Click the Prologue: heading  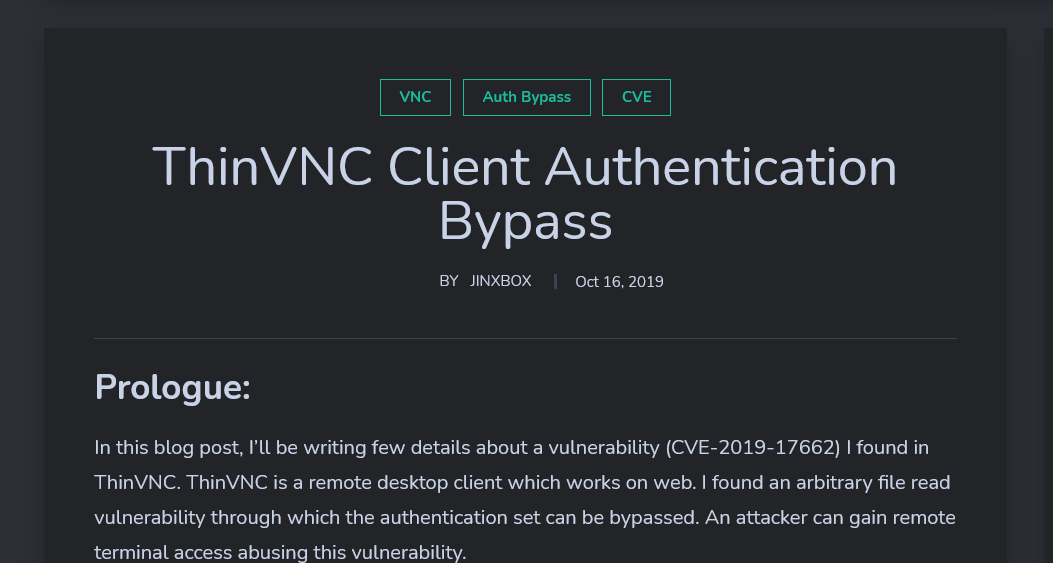point(173,388)
